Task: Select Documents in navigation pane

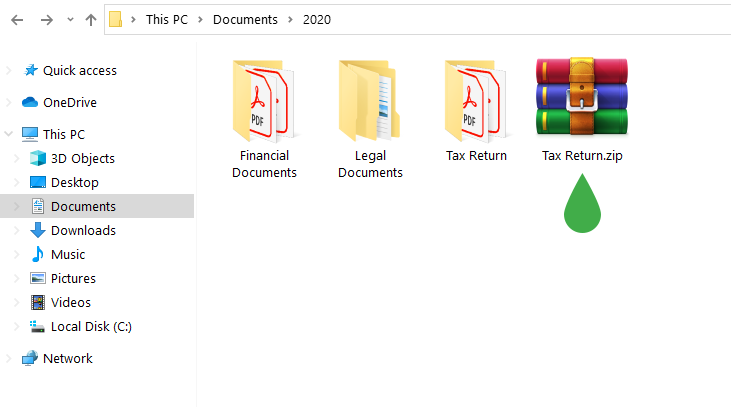Action: click(83, 207)
